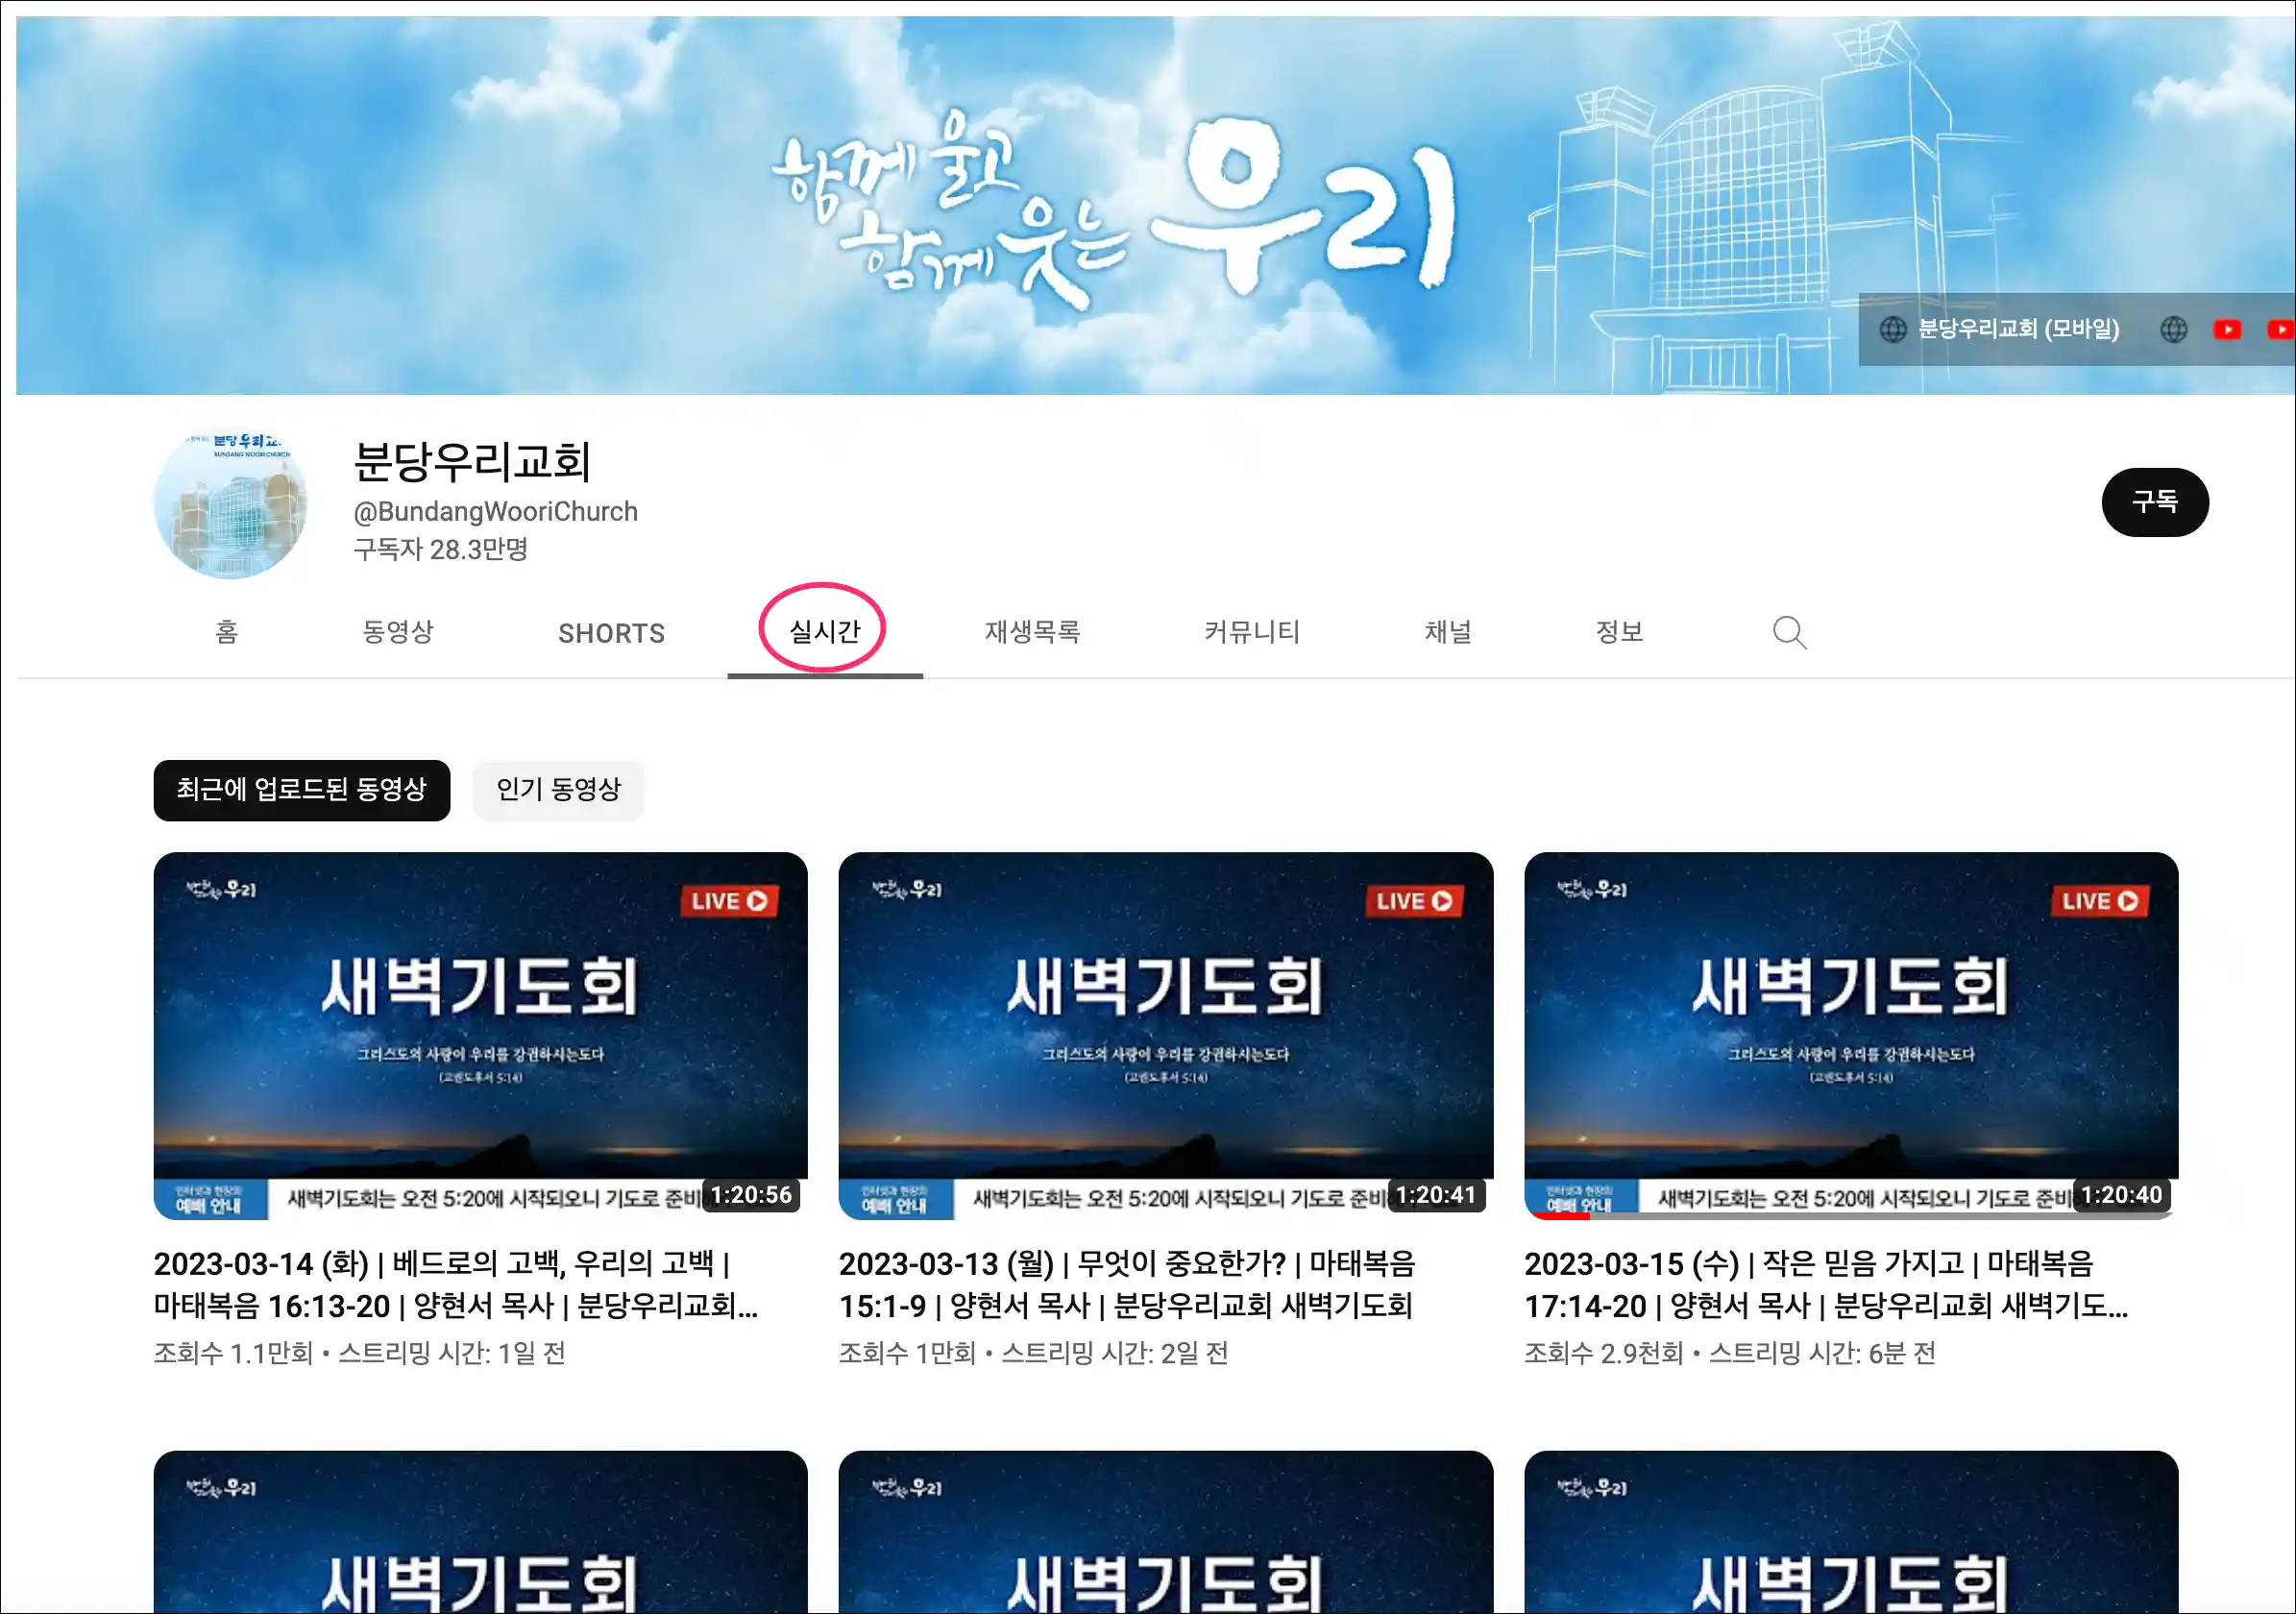Screen dimensions: 2296x1614
Task: Open the bottom-left 새벽기도회 thumbnail in second row
Action: point(481,1532)
